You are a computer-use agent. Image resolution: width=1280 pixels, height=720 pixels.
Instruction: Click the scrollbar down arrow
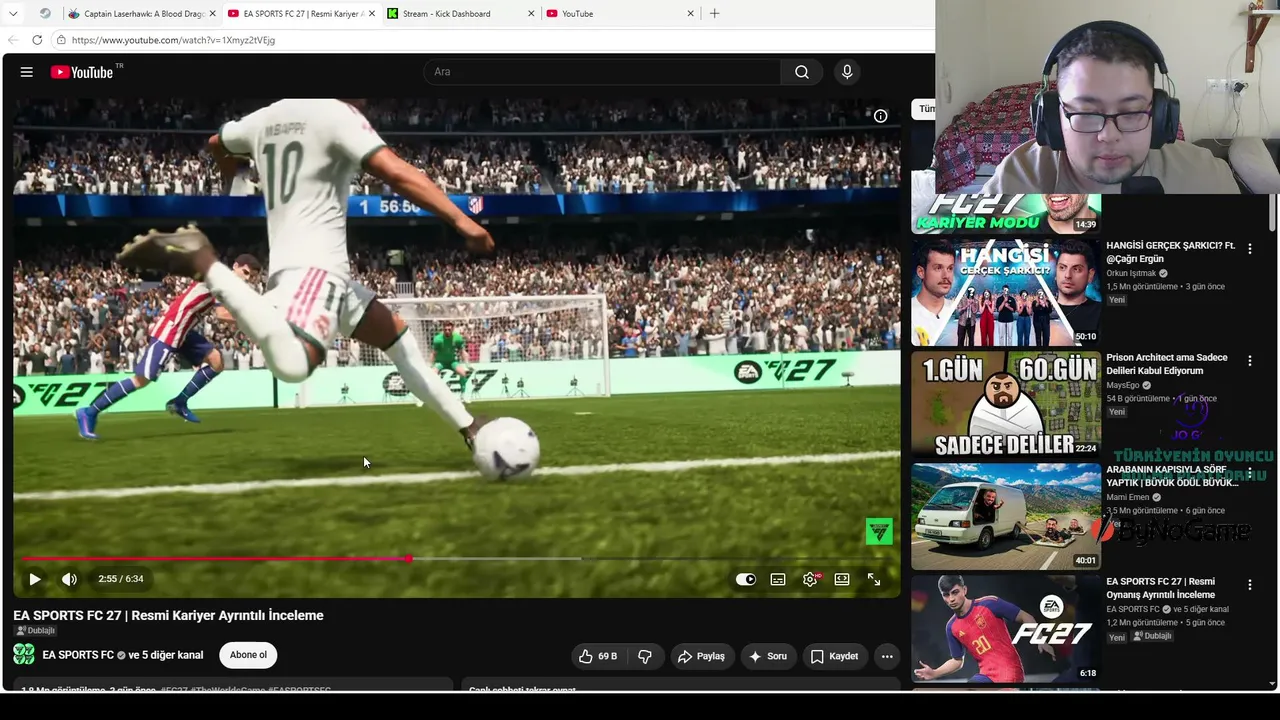[x=1272, y=684]
